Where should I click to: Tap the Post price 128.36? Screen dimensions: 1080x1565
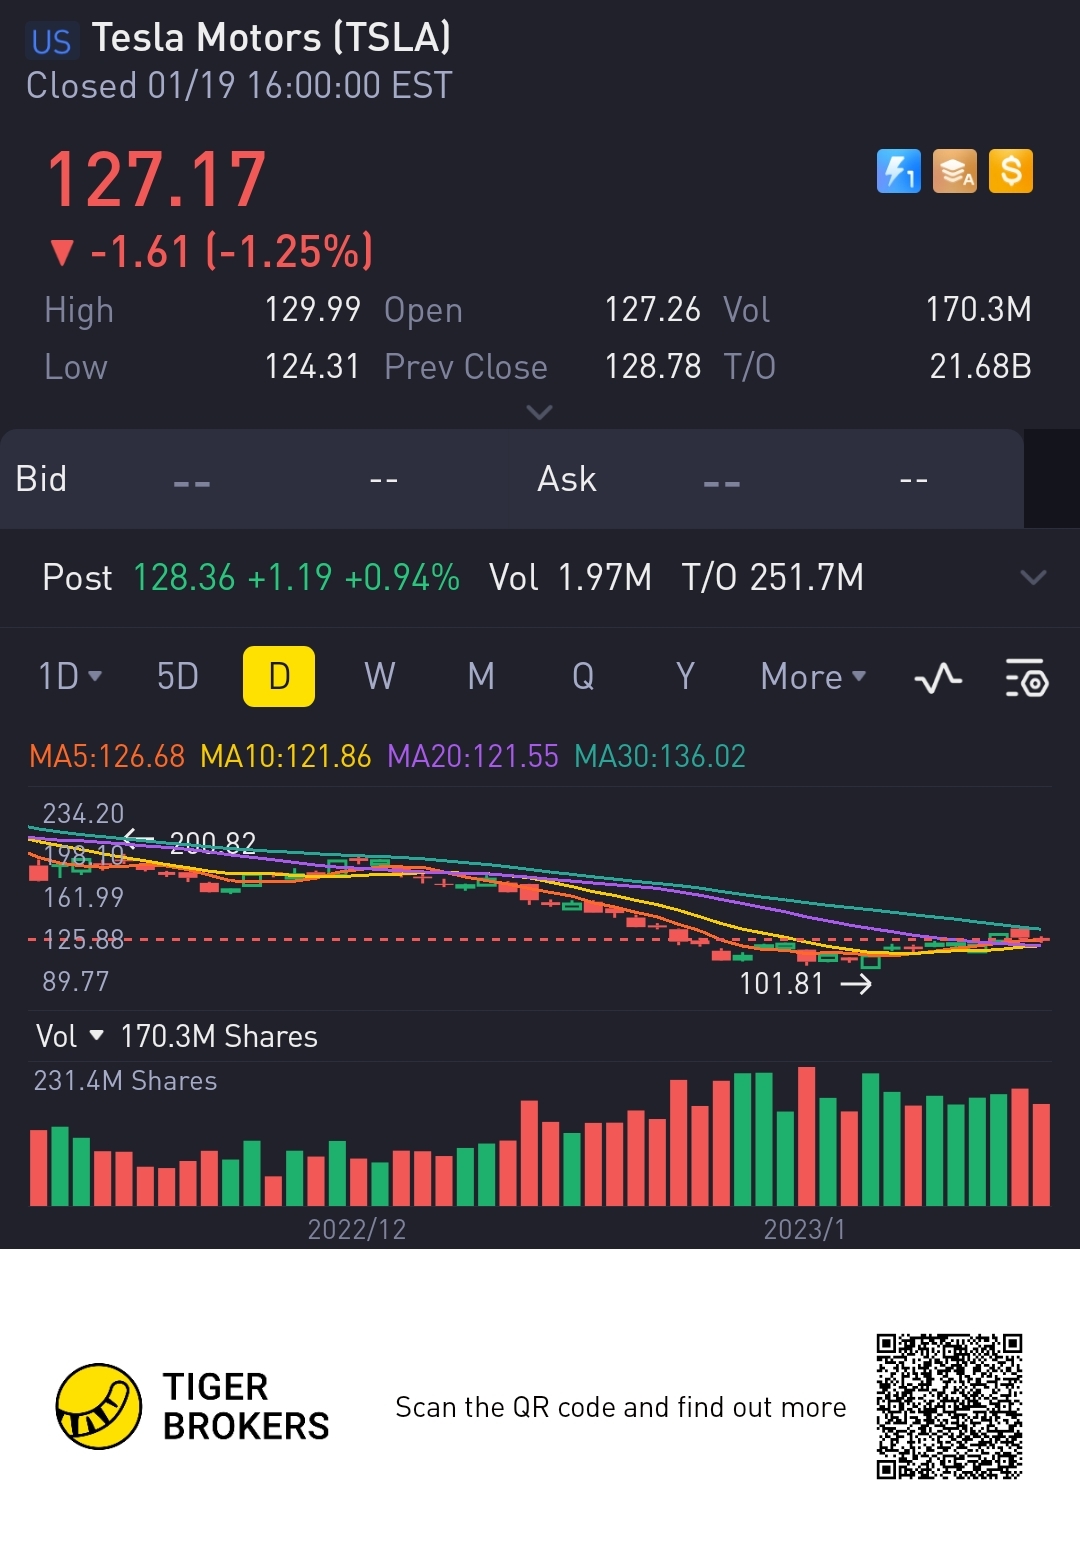click(184, 578)
